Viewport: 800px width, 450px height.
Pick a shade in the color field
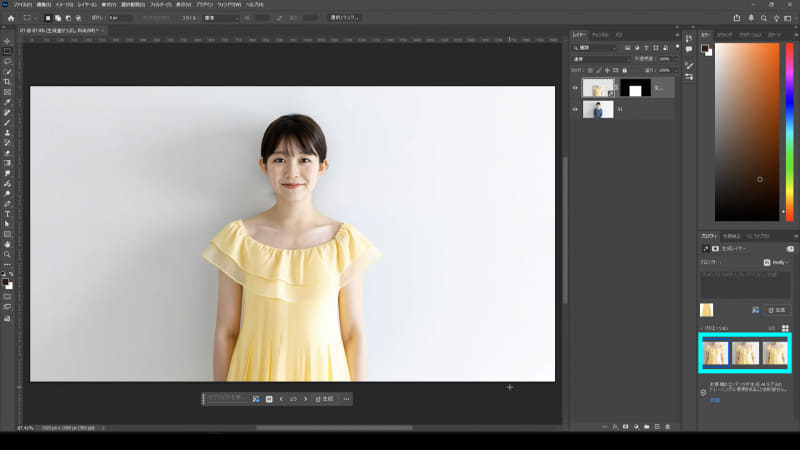coord(747,132)
